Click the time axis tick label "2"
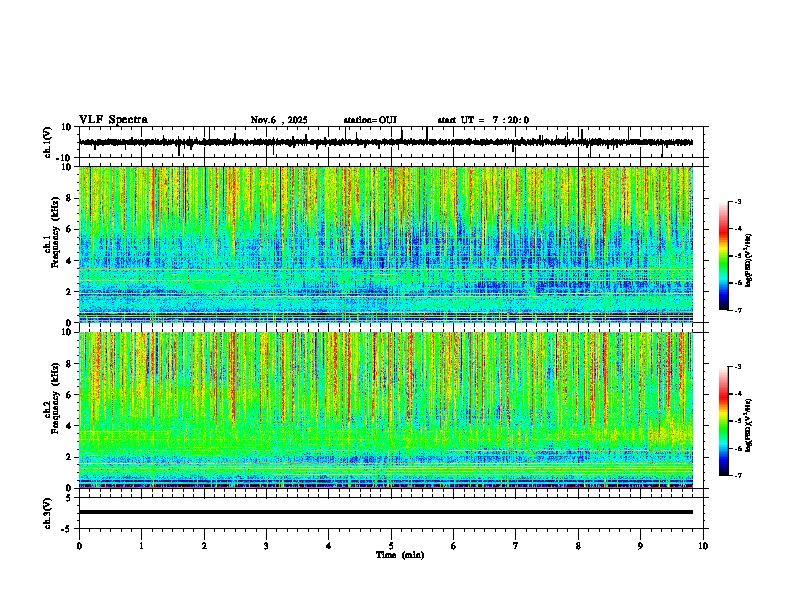792x612 pixels. pos(204,546)
